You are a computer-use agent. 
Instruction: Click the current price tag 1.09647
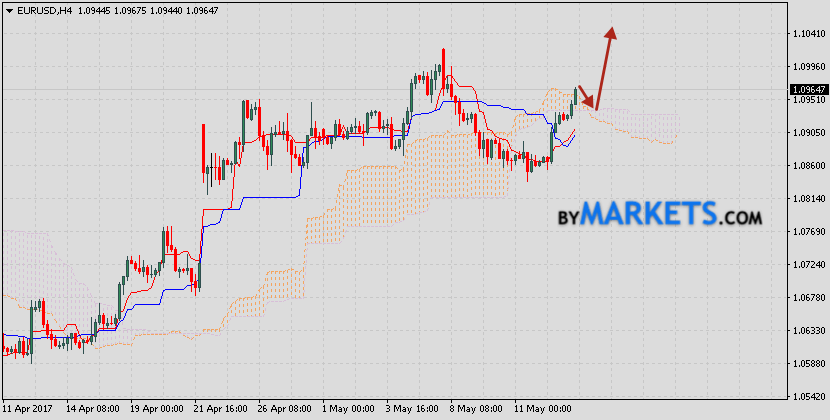coord(804,89)
